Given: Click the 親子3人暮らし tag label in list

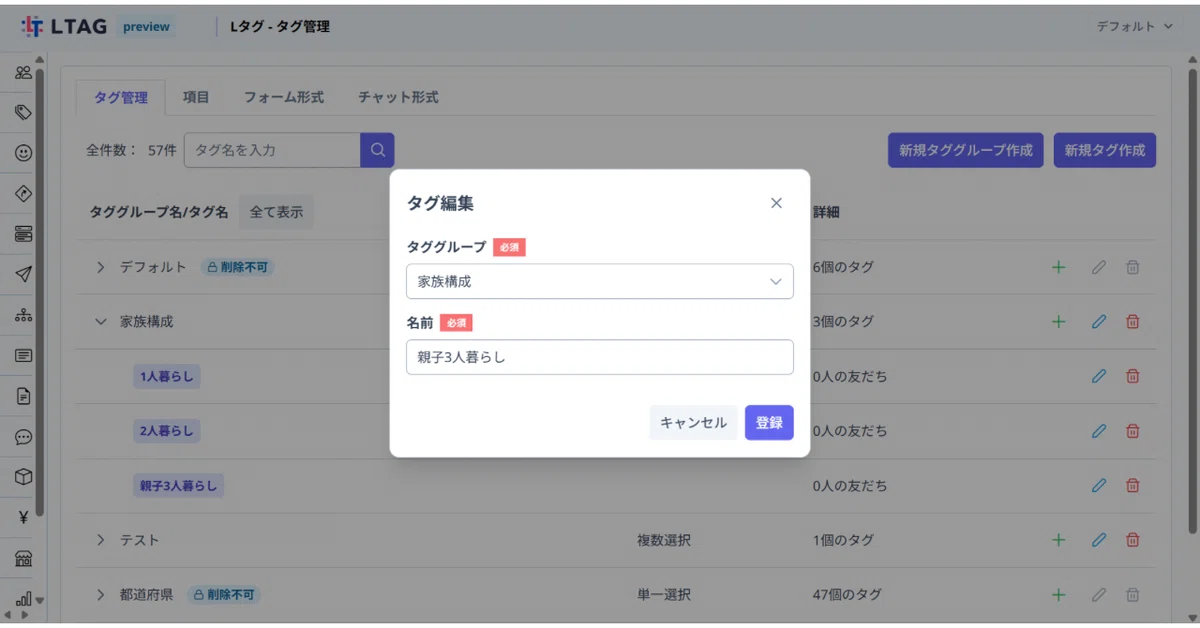Looking at the screenshot, I should 178,485.
